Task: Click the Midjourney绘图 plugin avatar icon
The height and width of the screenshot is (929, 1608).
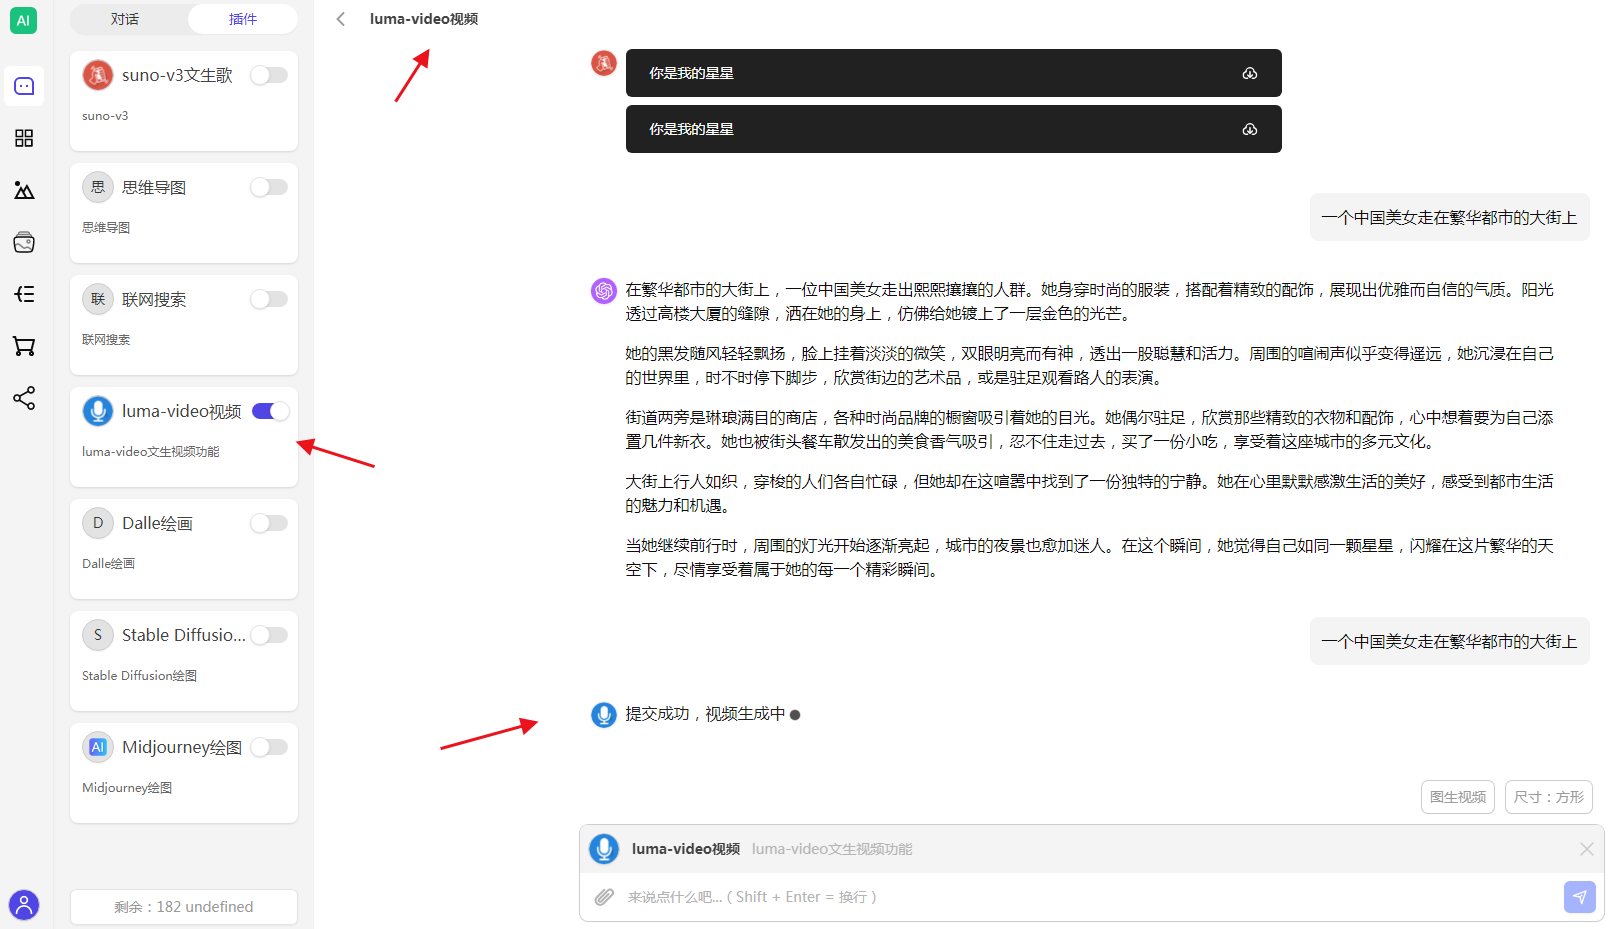Action: point(98,747)
